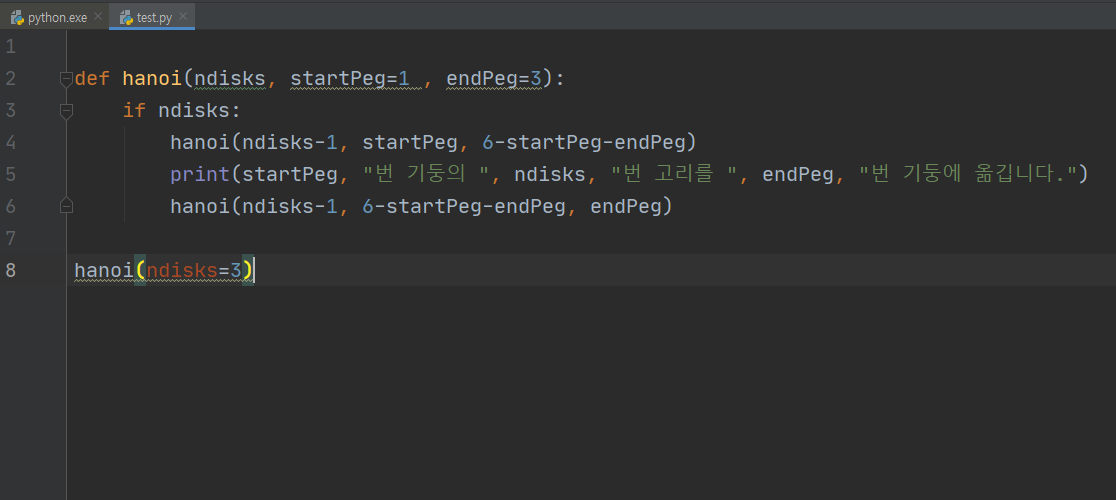Image resolution: width=1116 pixels, height=500 pixels.
Task: Click the Python file icon on python.exe tab
Action: point(17,17)
